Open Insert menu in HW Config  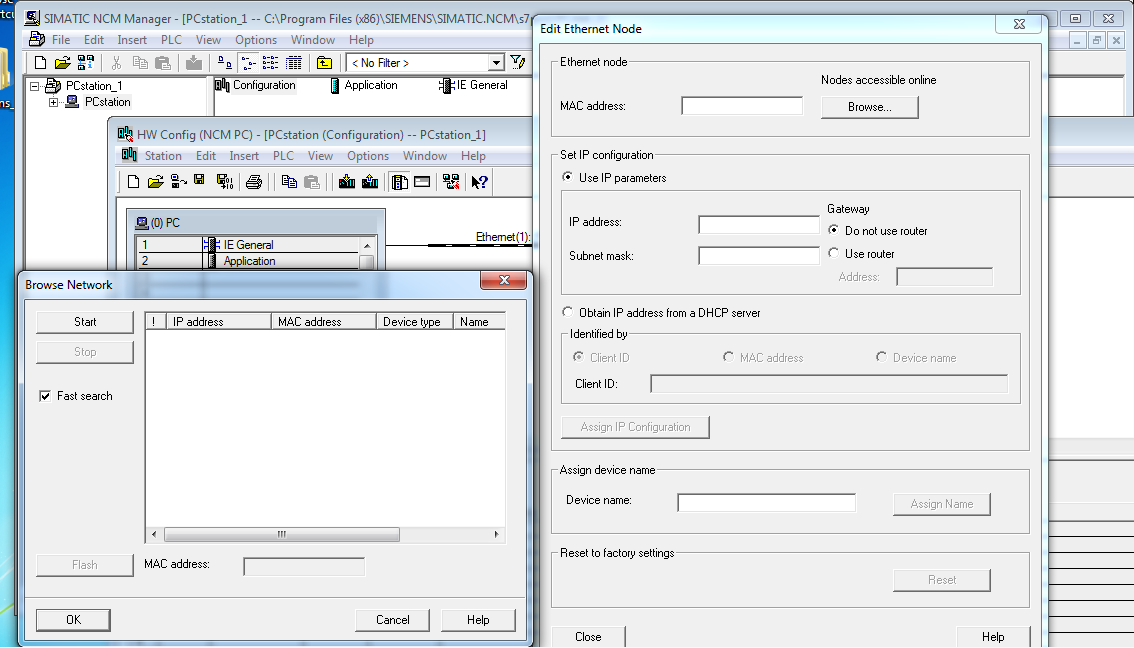pos(244,155)
